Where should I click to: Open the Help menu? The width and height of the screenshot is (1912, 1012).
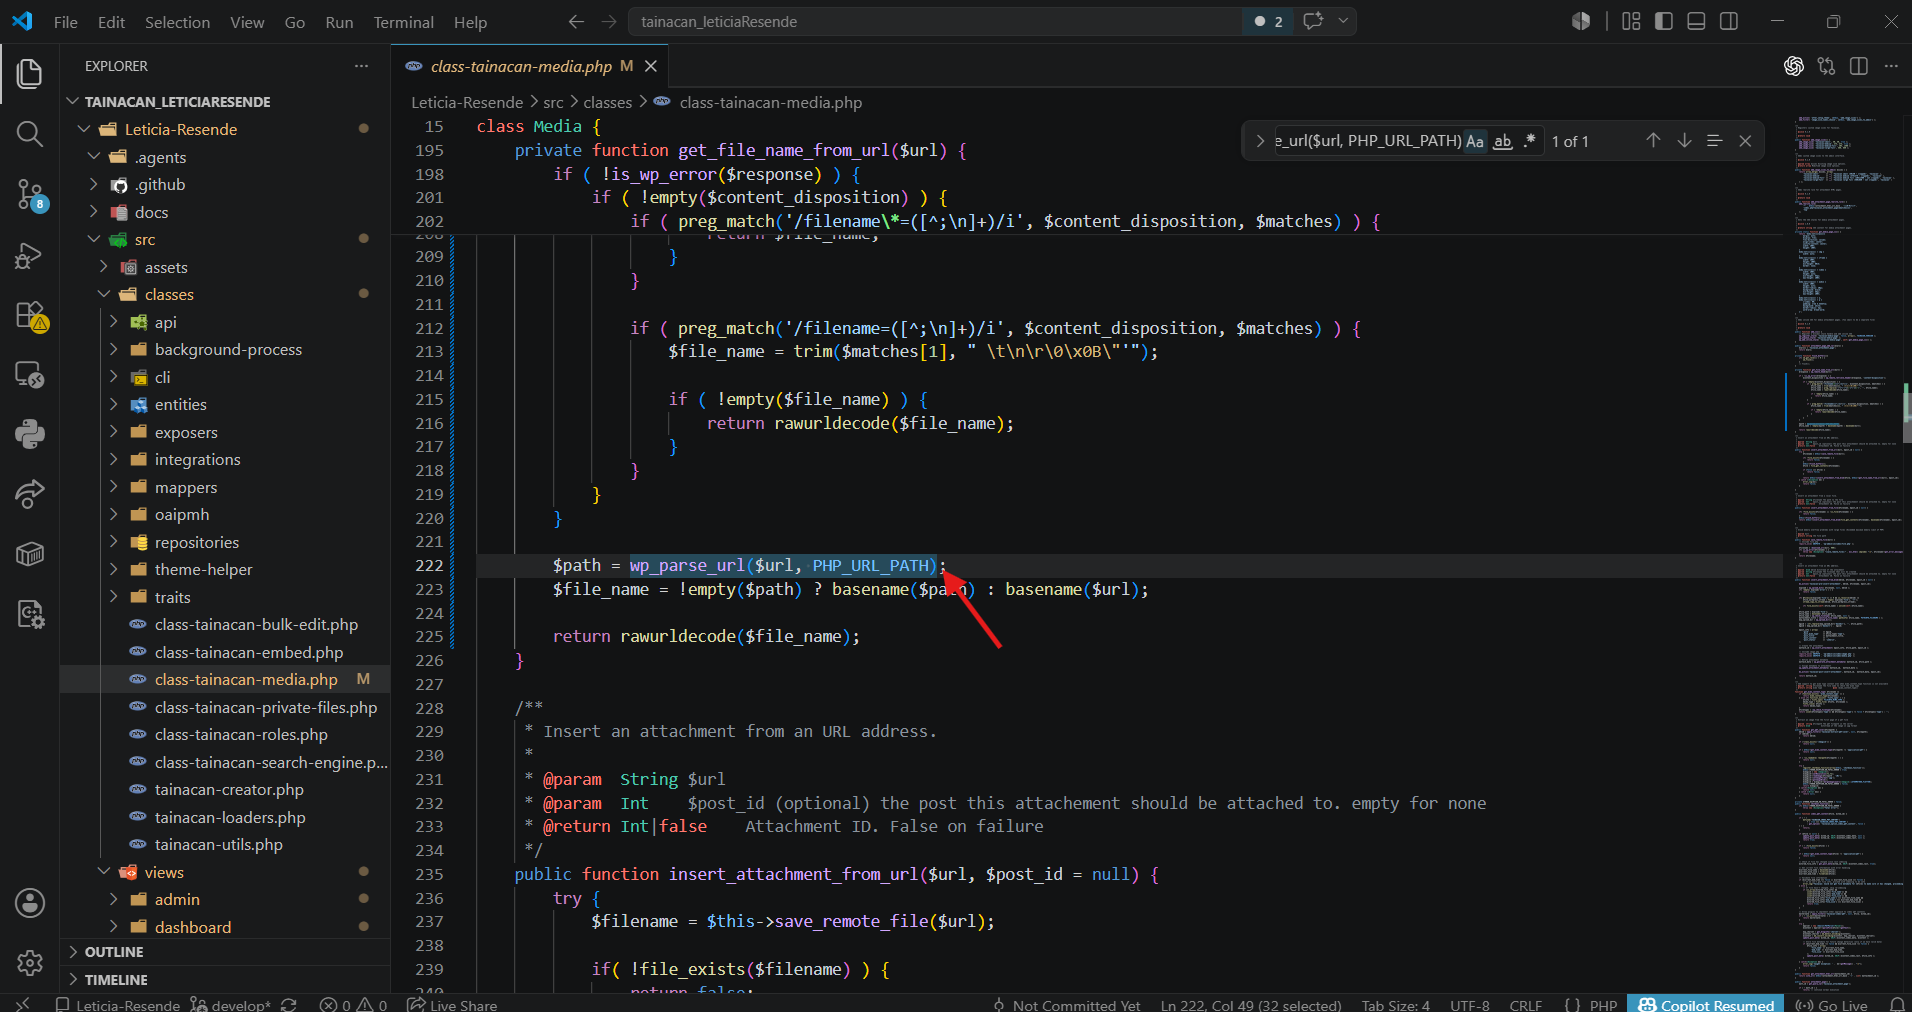click(x=470, y=22)
